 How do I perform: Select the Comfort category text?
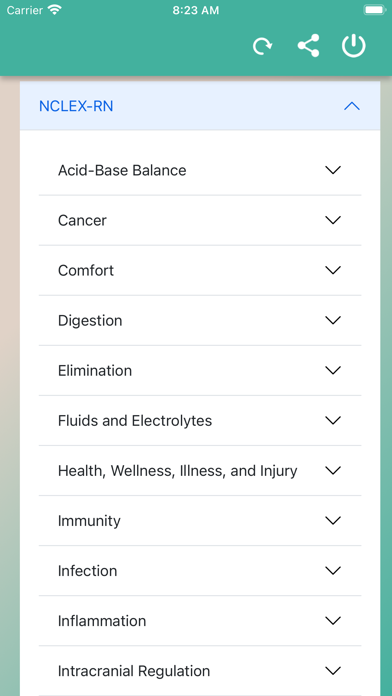[x=86, y=270]
